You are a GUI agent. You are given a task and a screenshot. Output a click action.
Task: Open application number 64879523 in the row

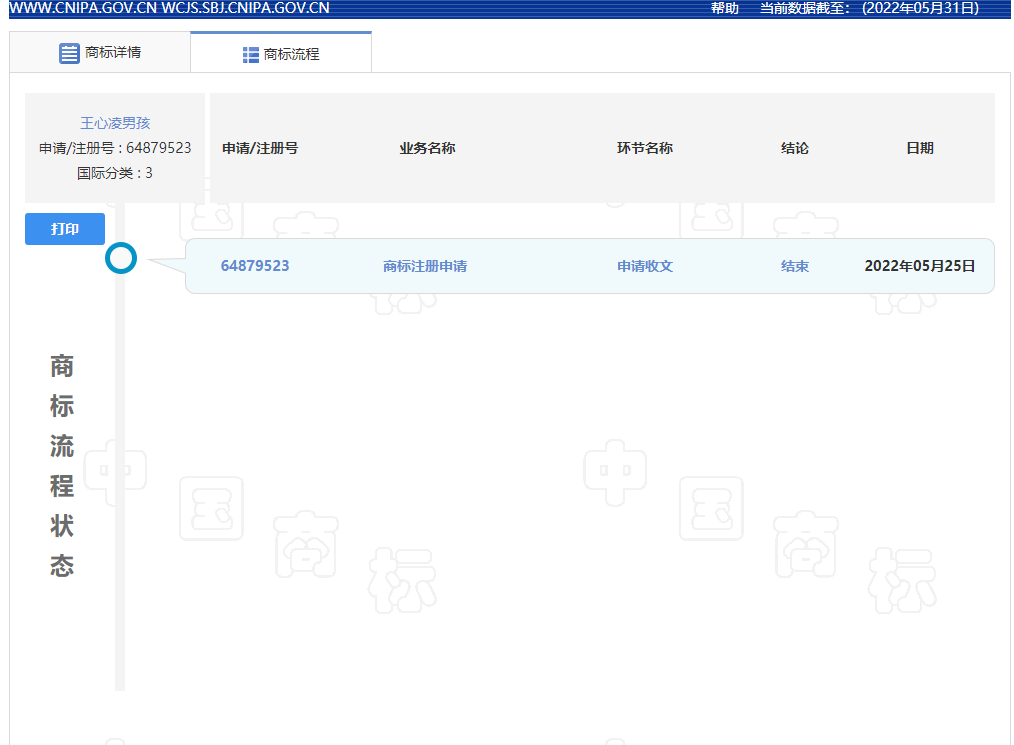click(x=255, y=266)
